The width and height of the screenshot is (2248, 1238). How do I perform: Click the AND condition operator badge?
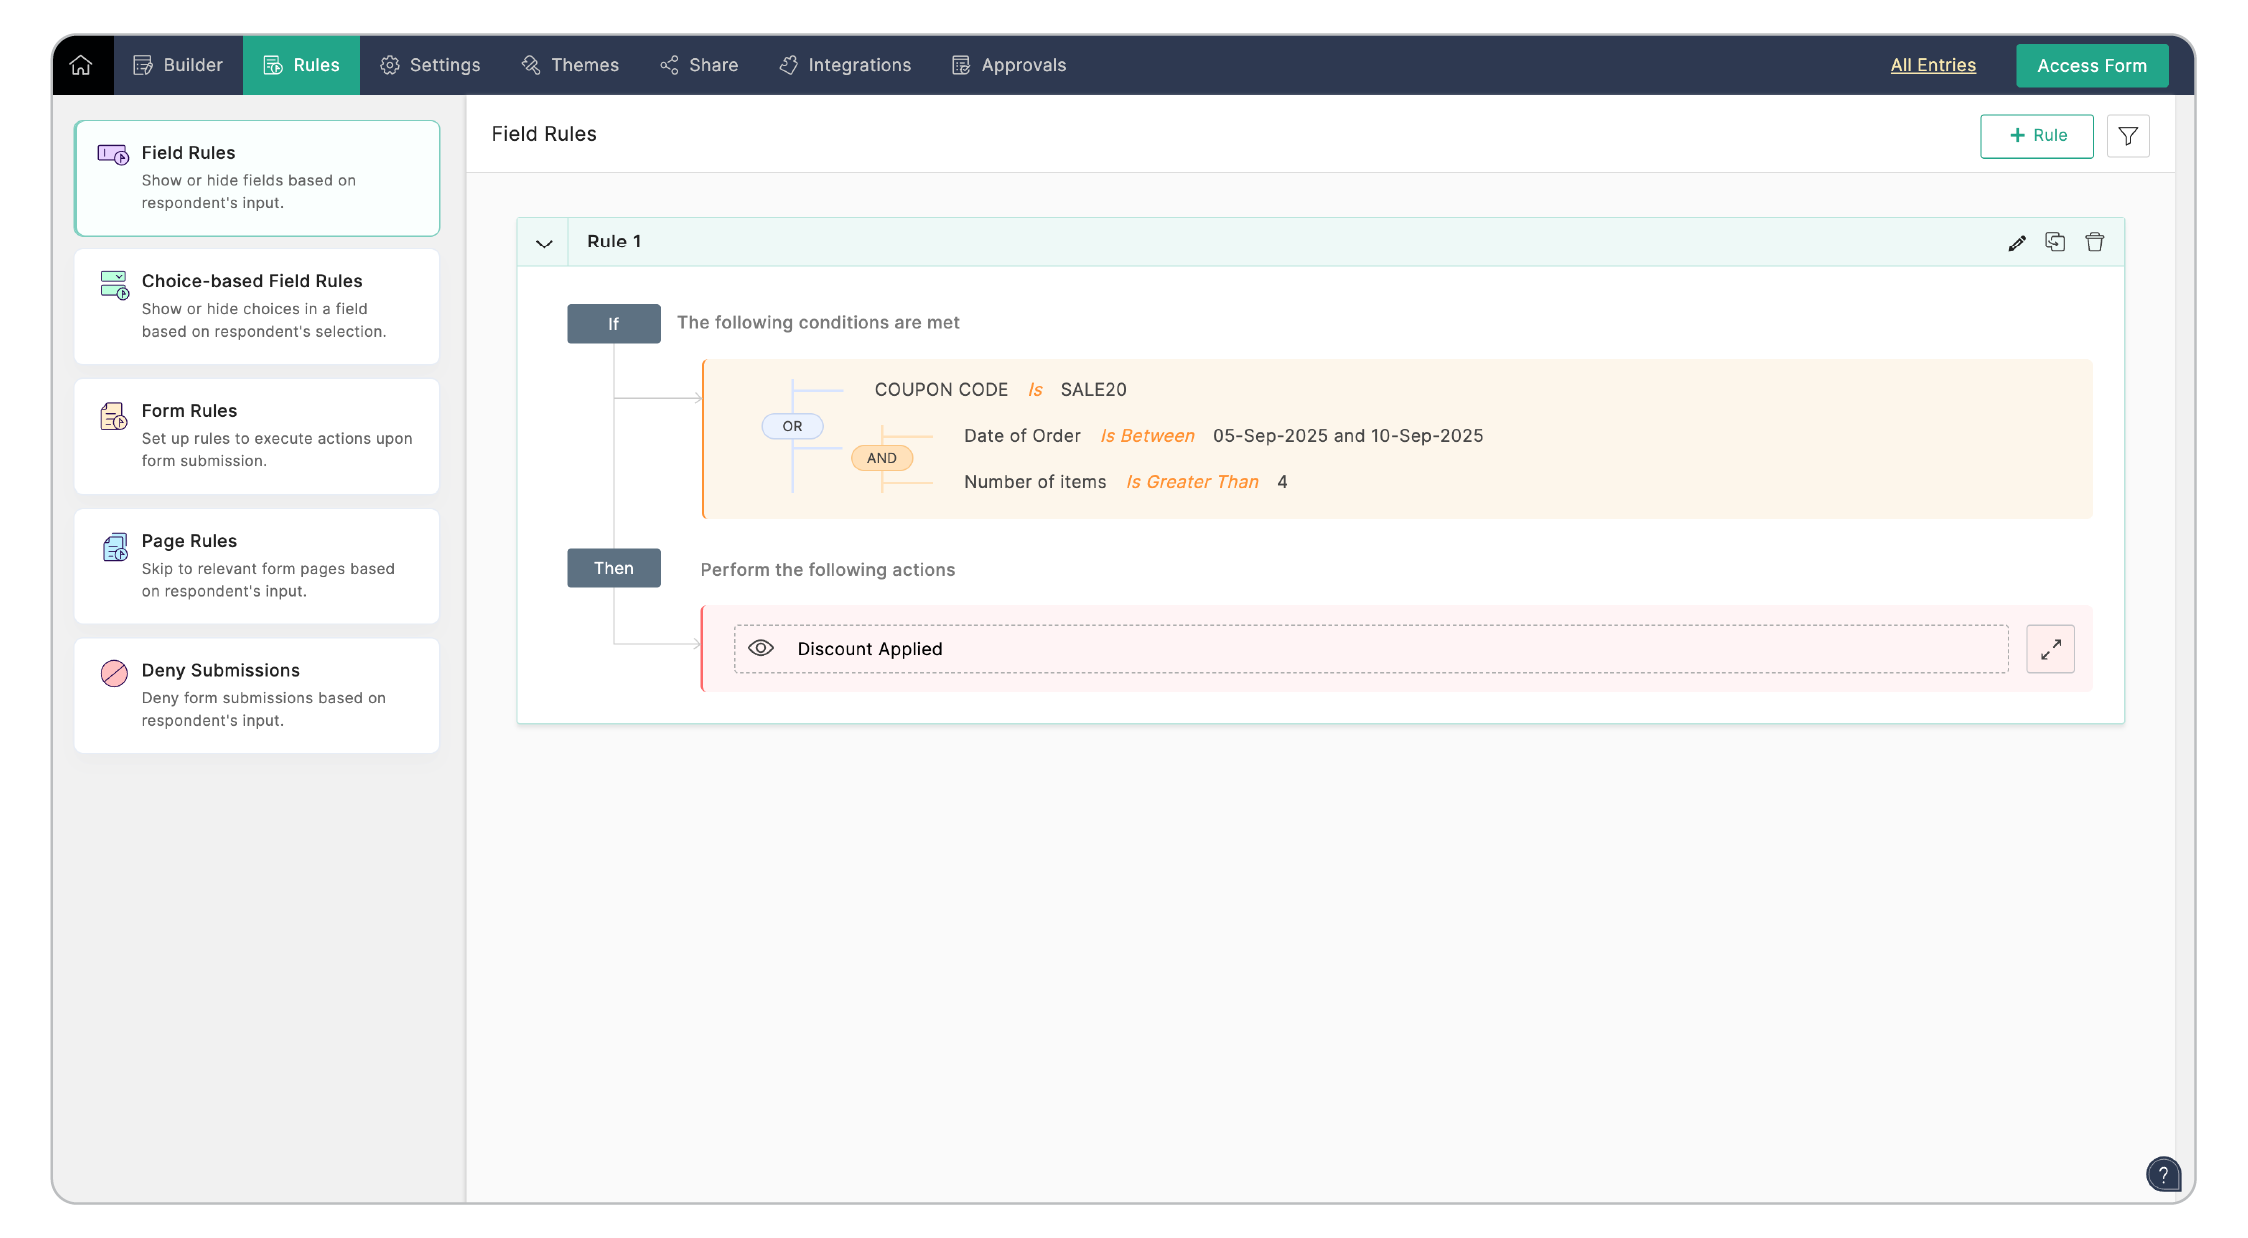tap(881, 458)
